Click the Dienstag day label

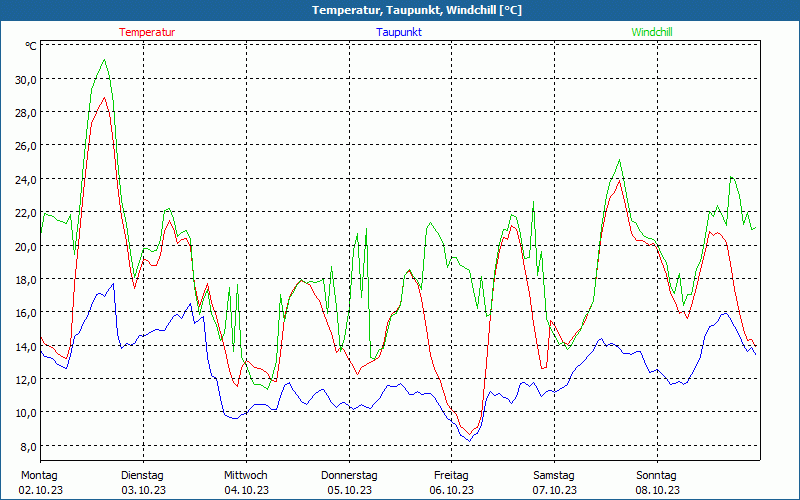pyautogui.click(x=142, y=476)
